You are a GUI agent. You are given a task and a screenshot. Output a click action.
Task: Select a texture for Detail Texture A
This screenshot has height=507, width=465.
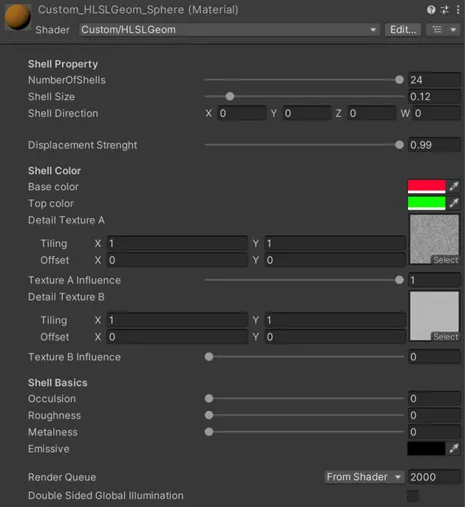tap(446, 260)
